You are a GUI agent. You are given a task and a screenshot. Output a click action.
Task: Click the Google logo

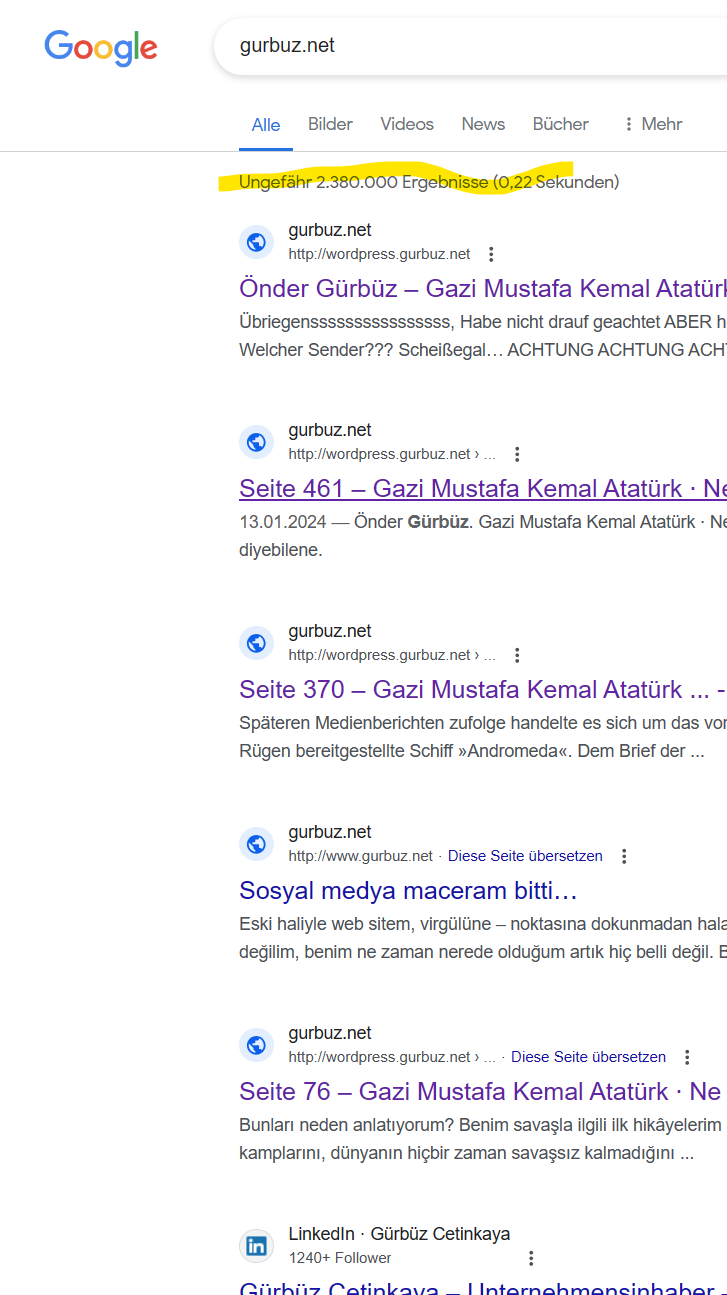click(101, 47)
